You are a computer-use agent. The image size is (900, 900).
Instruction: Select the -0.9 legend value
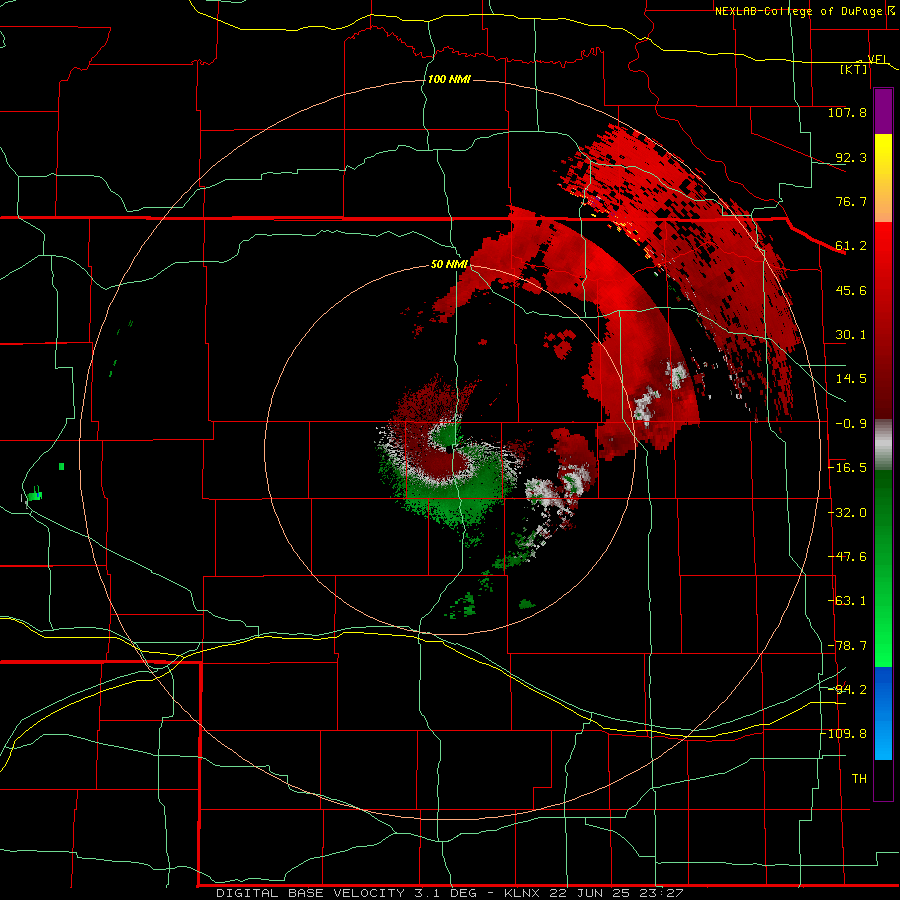click(851, 424)
